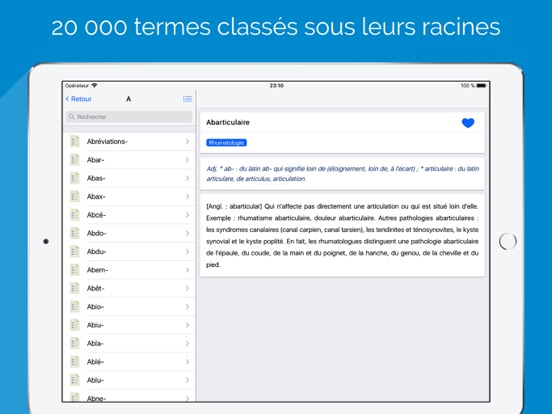
Task: Expand the Ablu- row chevron
Action: 187,380
